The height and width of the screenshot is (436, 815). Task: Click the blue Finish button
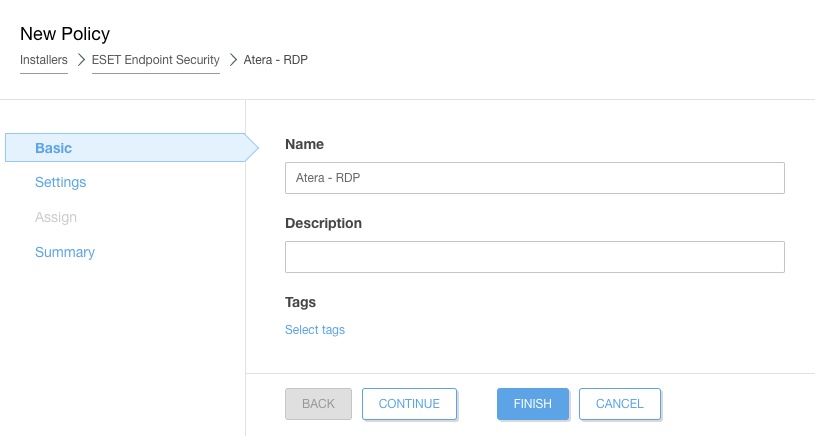point(532,404)
